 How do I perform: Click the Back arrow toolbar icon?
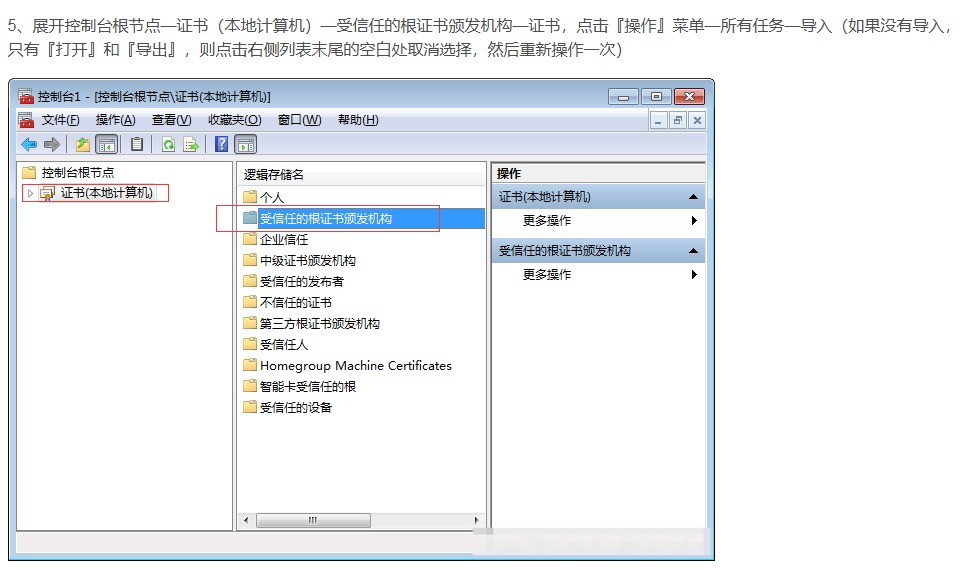pyautogui.click(x=29, y=144)
